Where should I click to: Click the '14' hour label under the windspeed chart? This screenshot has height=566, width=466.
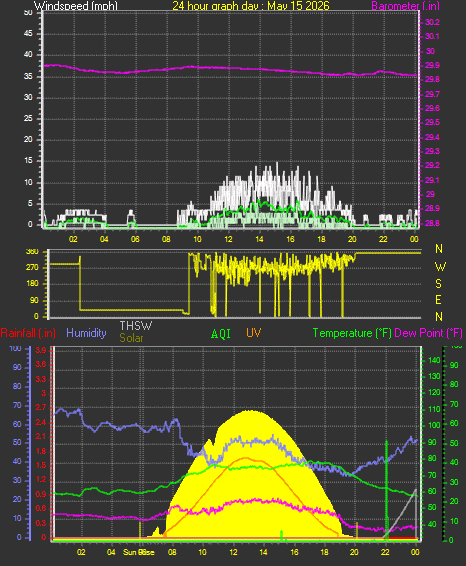click(x=259, y=239)
